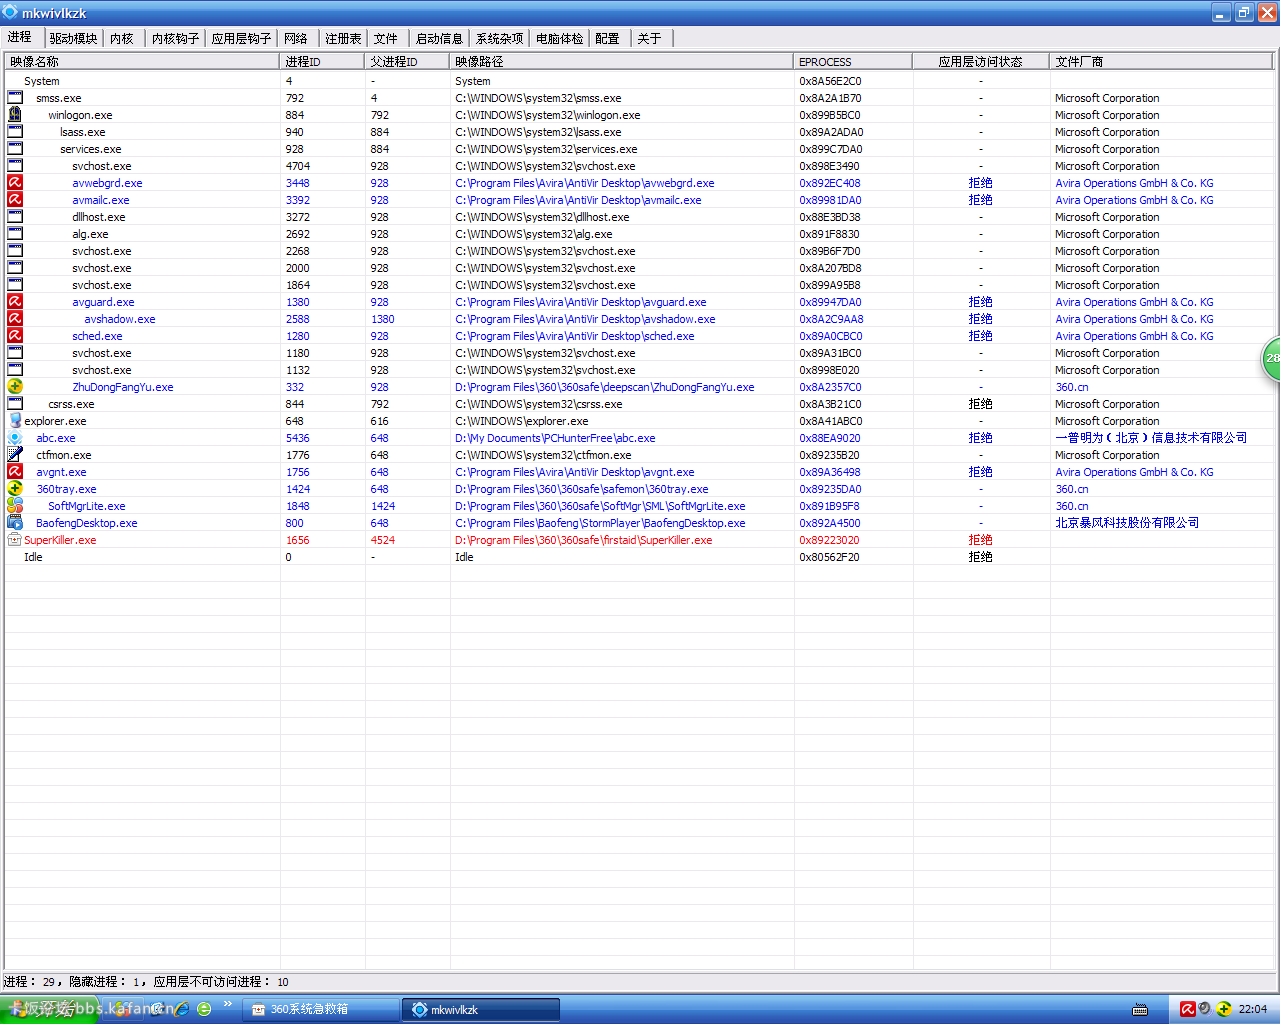Click the abc.exe process icon
Image resolution: width=1280 pixels, height=1024 pixels.
(15, 438)
